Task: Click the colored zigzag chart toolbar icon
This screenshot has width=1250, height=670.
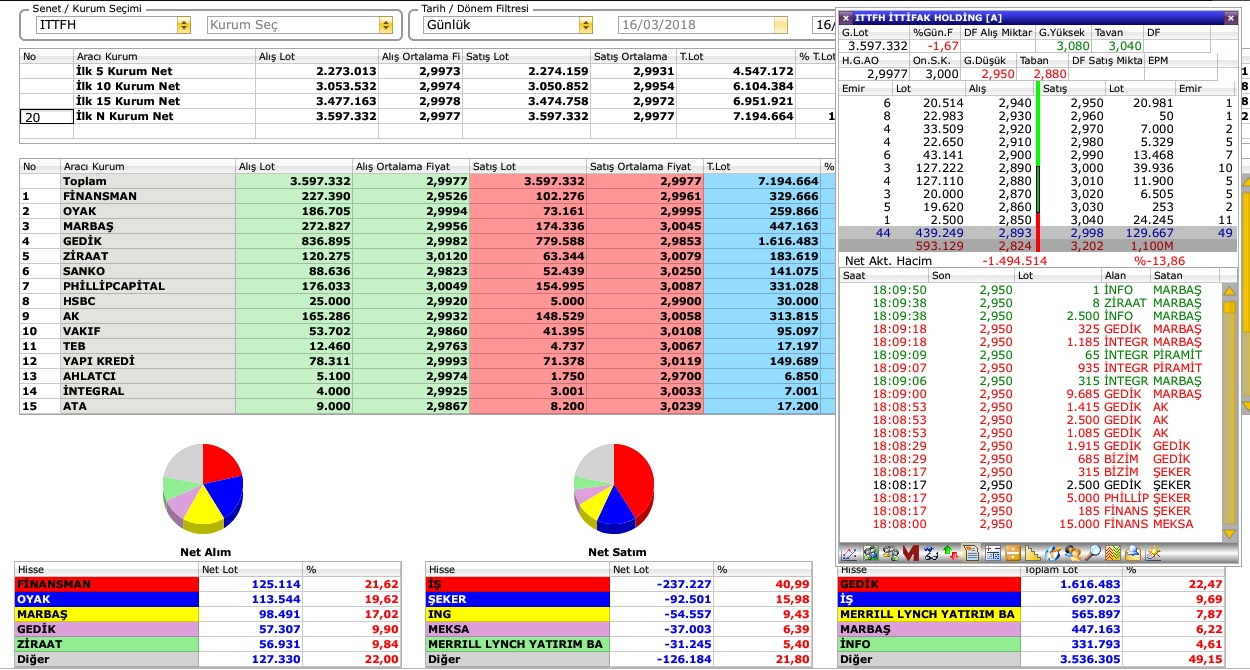Action: [x=1113, y=552]
